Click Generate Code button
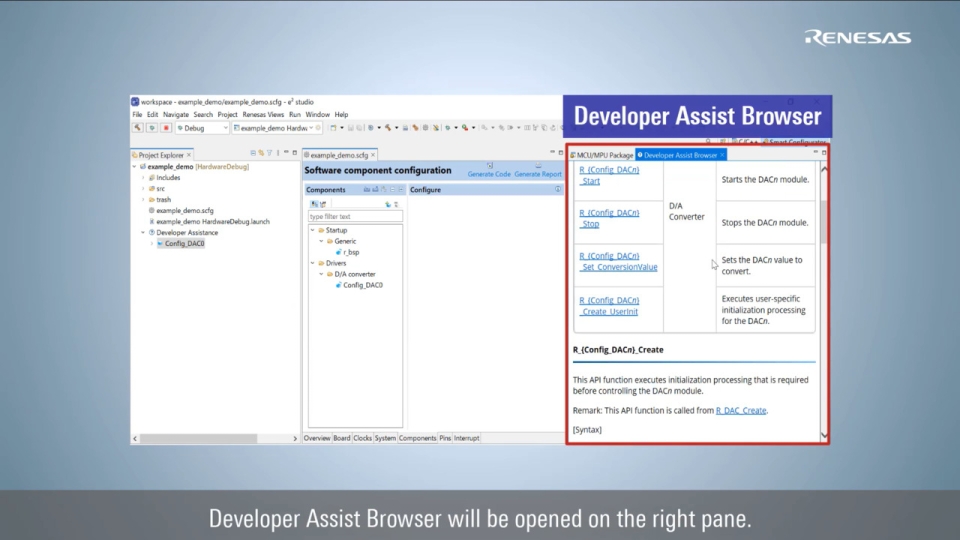 [x=489, y=171]
